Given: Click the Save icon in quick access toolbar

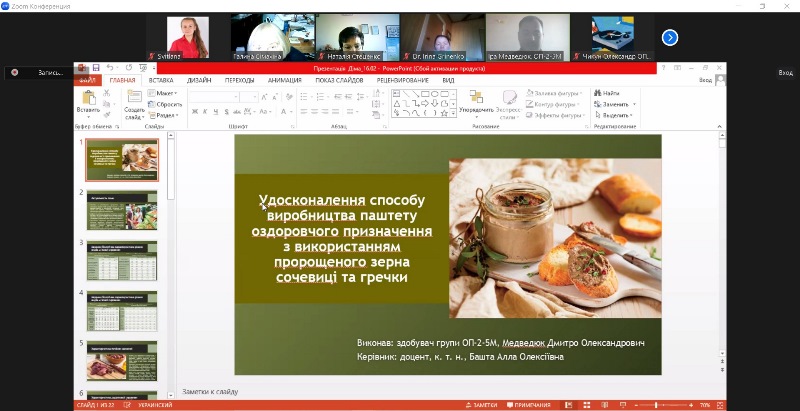Looking at the screenshot, I should 95,68.
